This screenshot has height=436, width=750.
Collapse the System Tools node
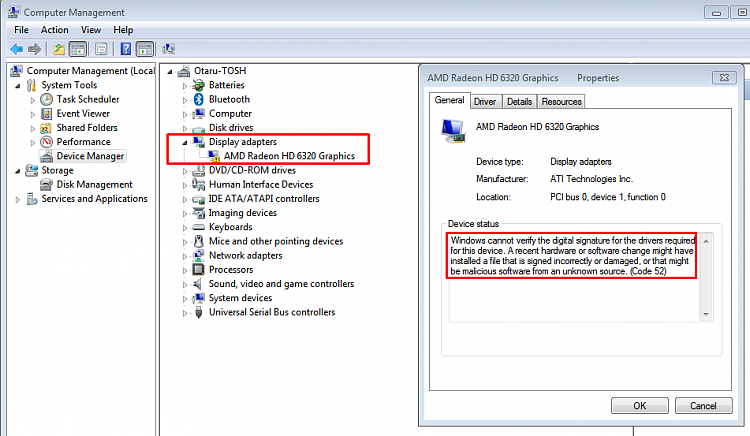click(18, 86)
